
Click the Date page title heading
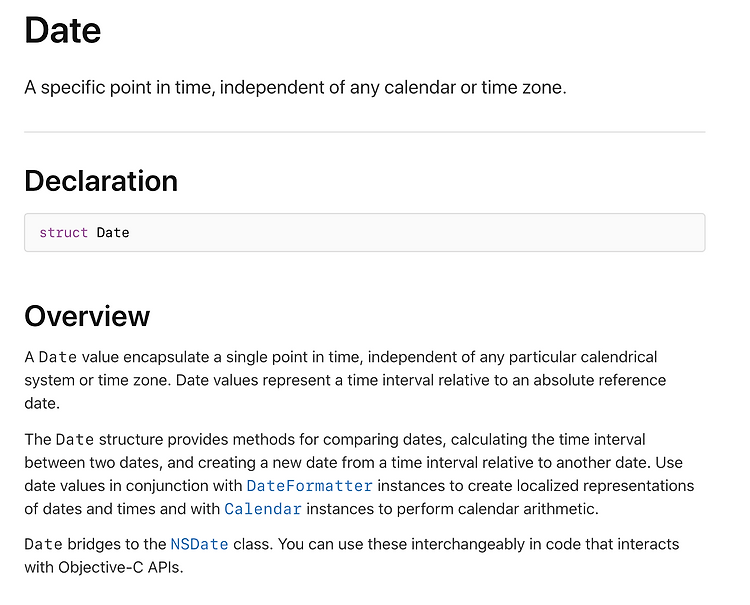(63, 31)
